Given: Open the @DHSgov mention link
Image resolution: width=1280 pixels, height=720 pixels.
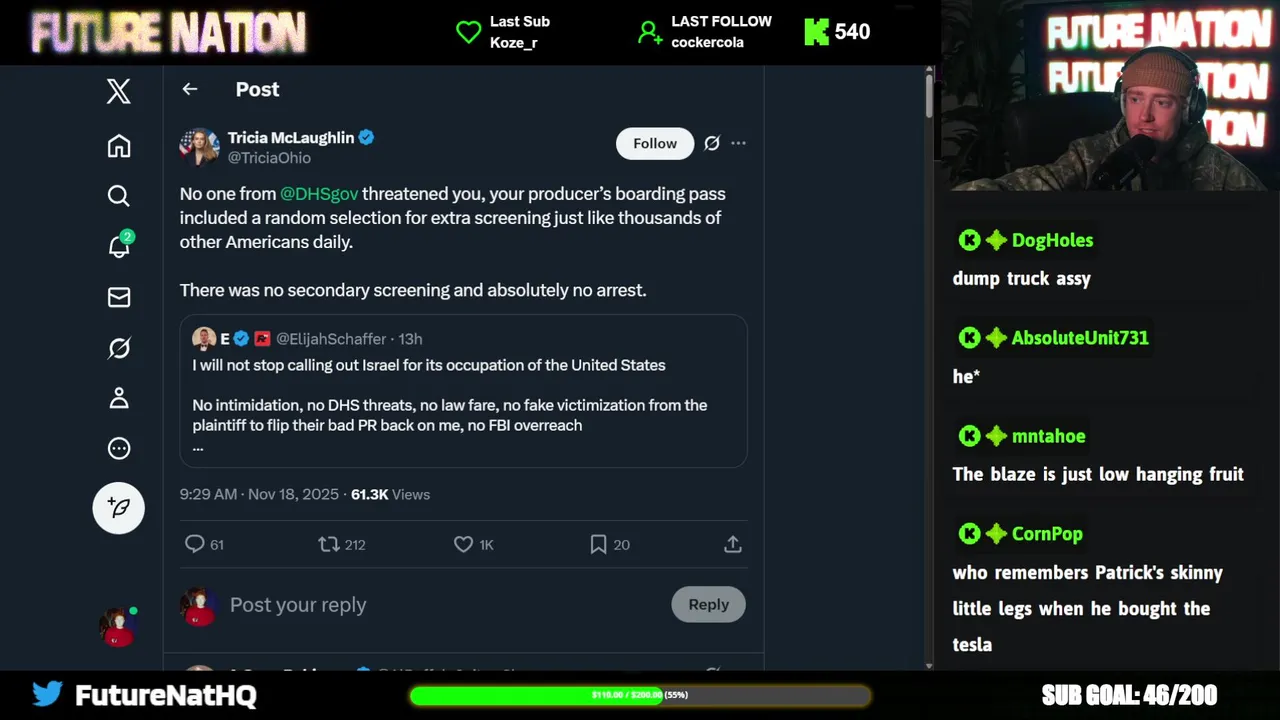Looking at the screenshot, I should tap(319, 194).
